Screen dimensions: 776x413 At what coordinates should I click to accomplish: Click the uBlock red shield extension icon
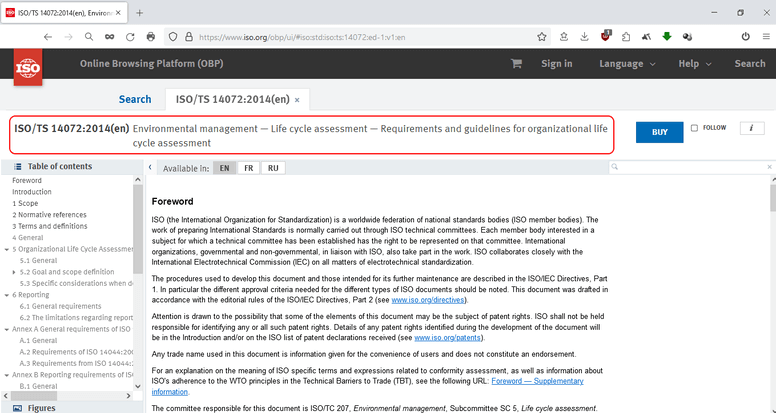[606, 36]
